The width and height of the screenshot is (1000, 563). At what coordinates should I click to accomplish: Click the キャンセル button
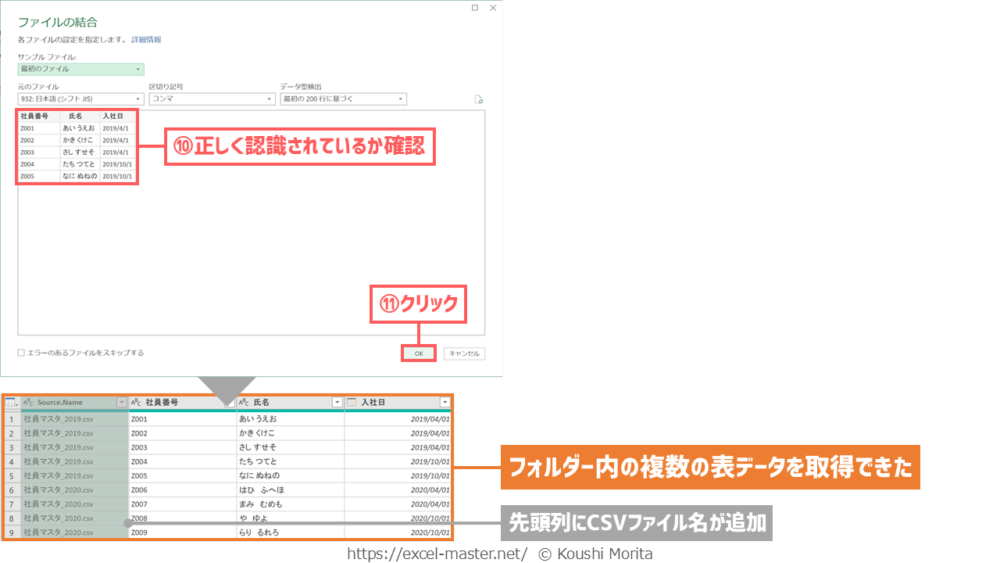[464, 353]
